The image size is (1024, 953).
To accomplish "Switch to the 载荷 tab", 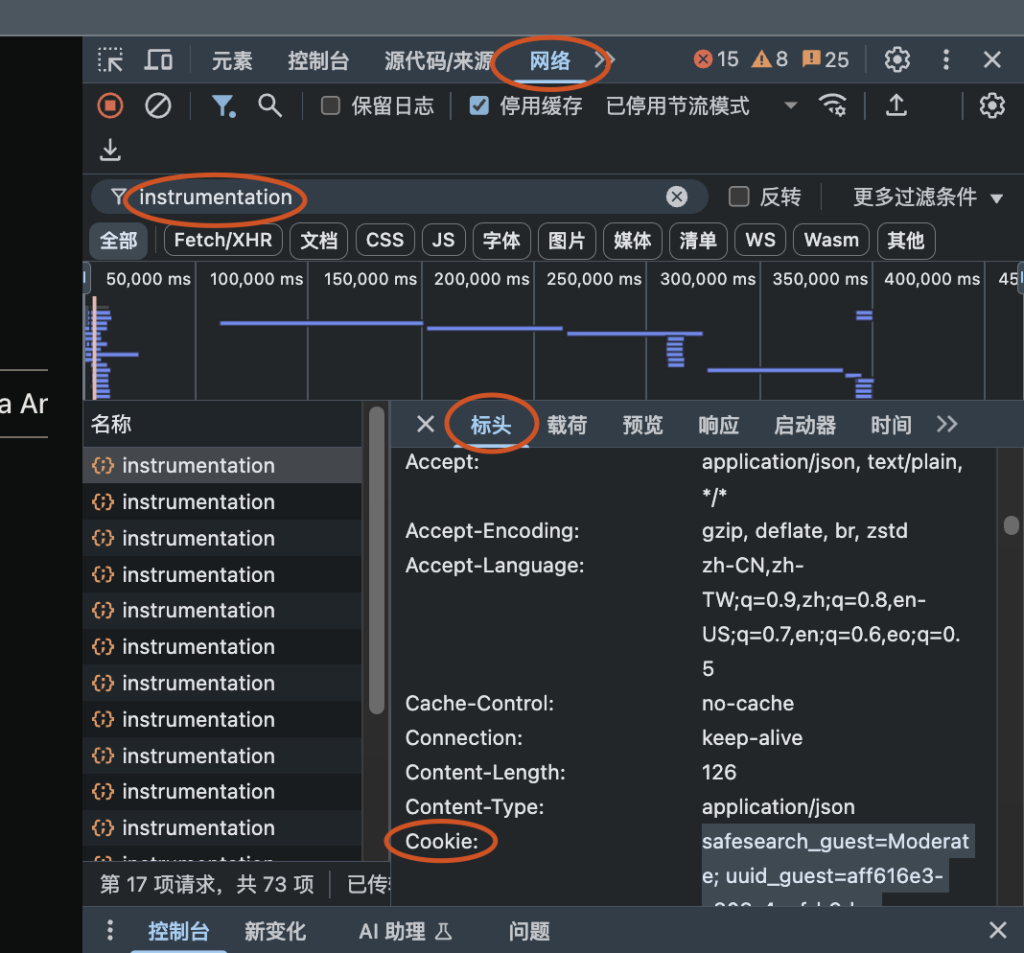I will tap(567, 424).
